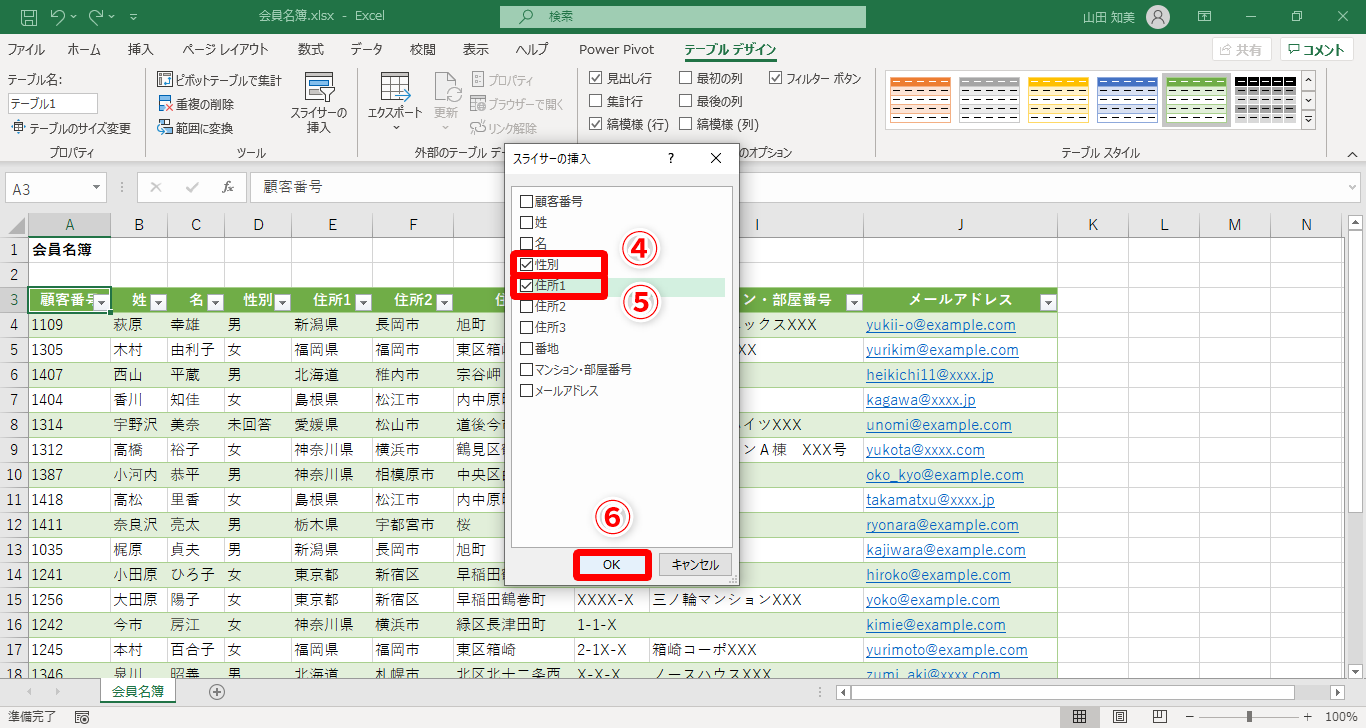1366x728 pixels.
Task: Open the 住所2 column filter dropdown
Action: coord(444,302)
